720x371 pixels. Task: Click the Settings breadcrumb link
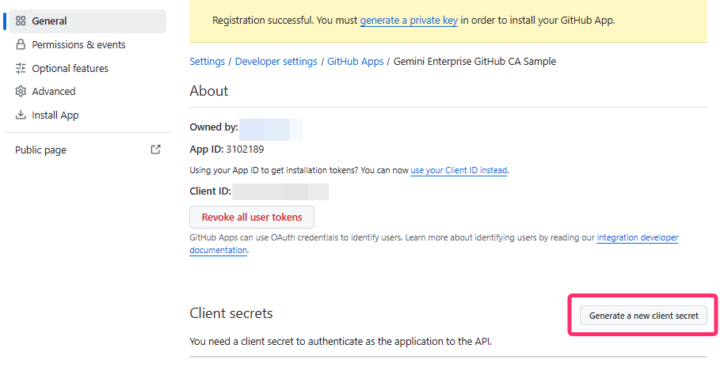(x=207, y=62)
